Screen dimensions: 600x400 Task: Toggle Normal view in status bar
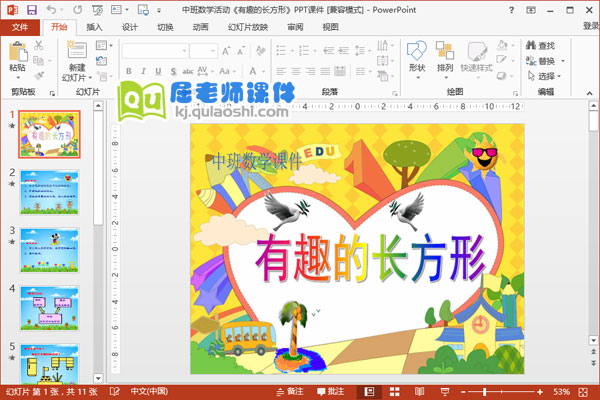[369, 392]
